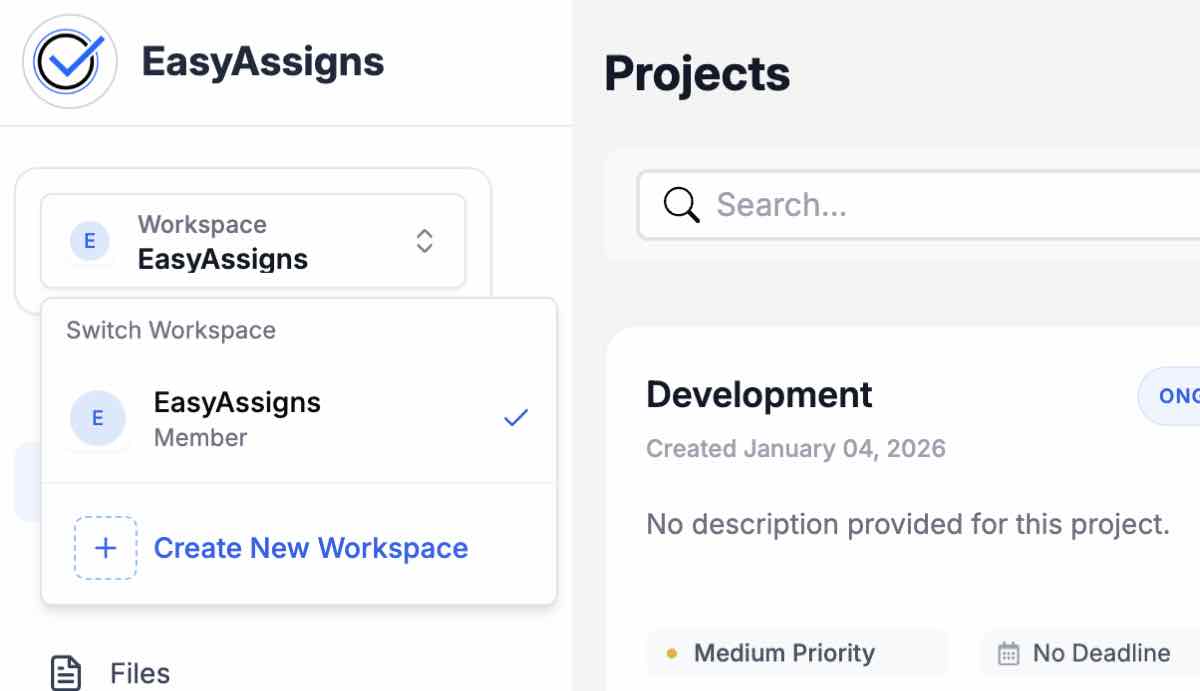Click the EasyAssigns circular checkmark logo

point(68,62)
